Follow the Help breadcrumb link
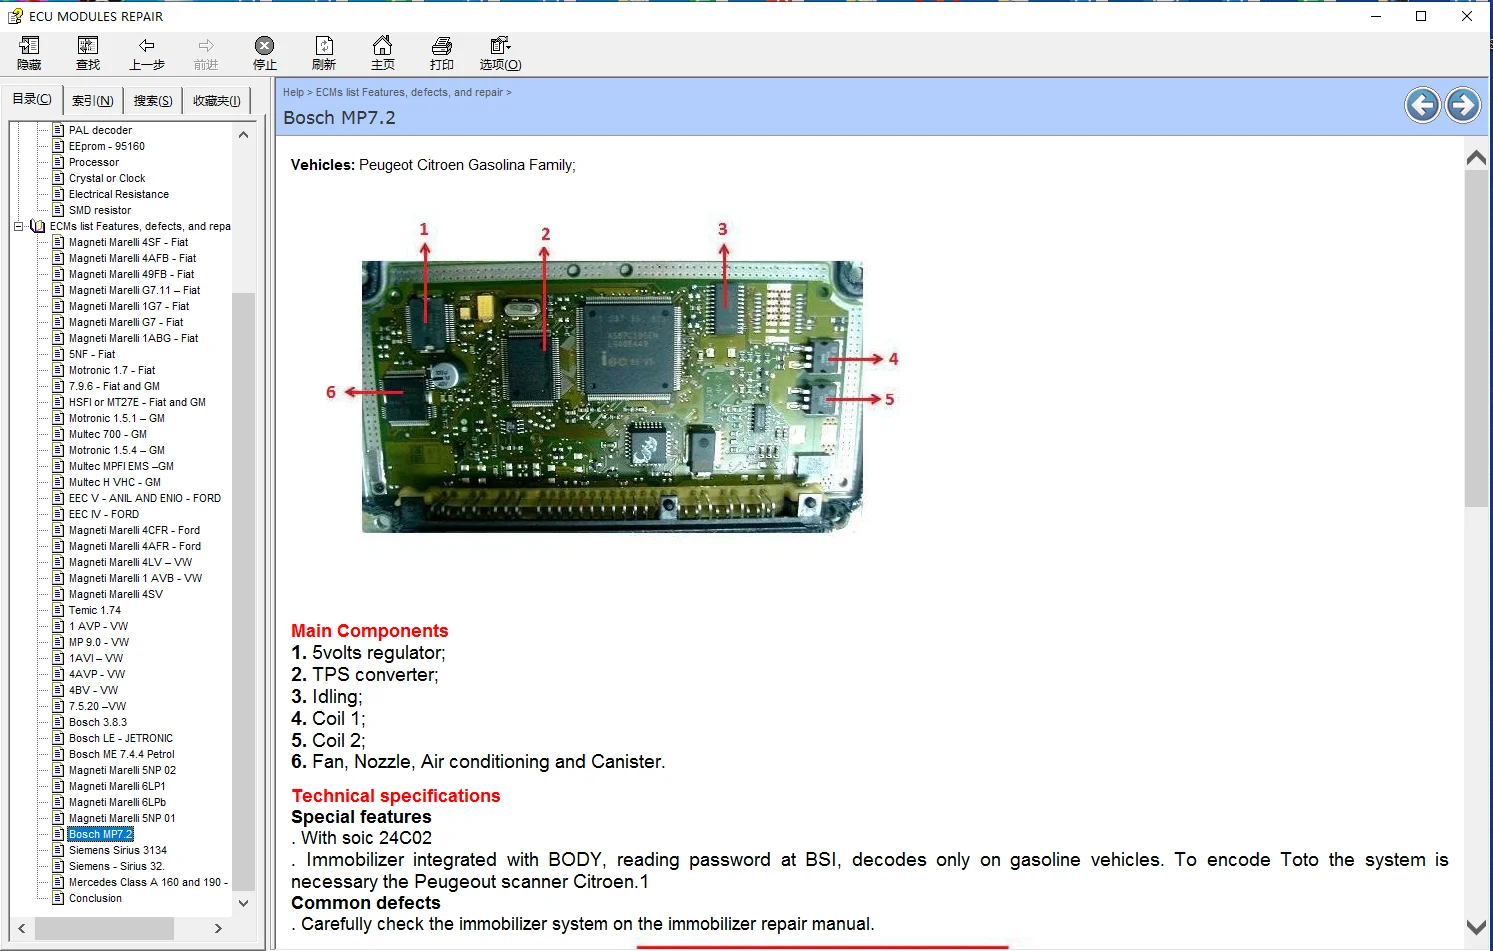1493x951 pixels. (x=292, y=91)
